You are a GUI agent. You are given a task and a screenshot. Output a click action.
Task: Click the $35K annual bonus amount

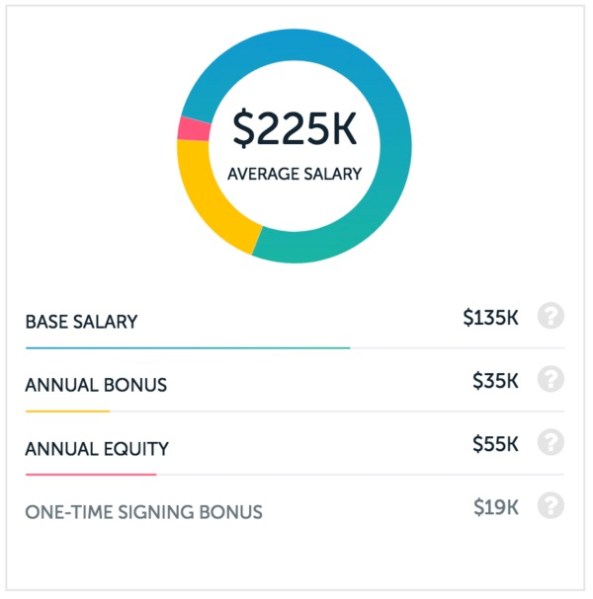[496, 381]
